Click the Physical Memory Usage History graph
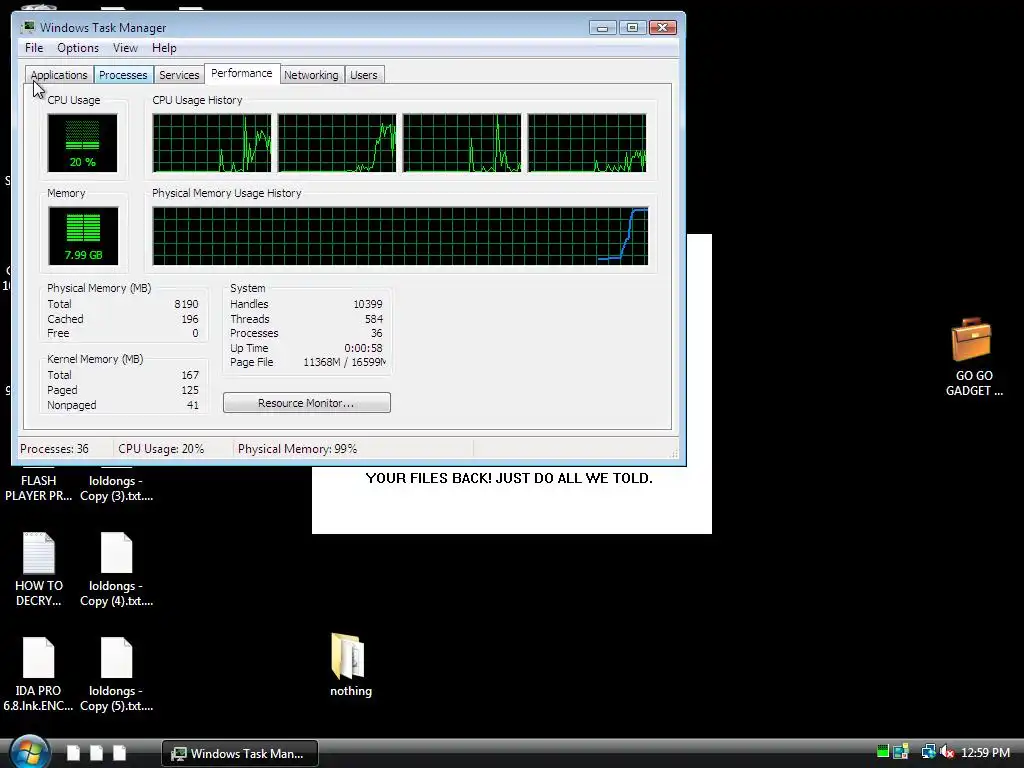Image resolution: width=1024 pixels, height=768 pixels. tap(400, 236)
